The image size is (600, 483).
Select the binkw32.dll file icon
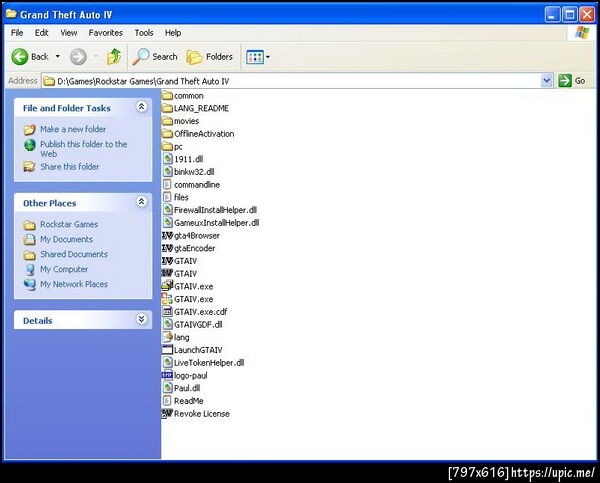point(167,171)
